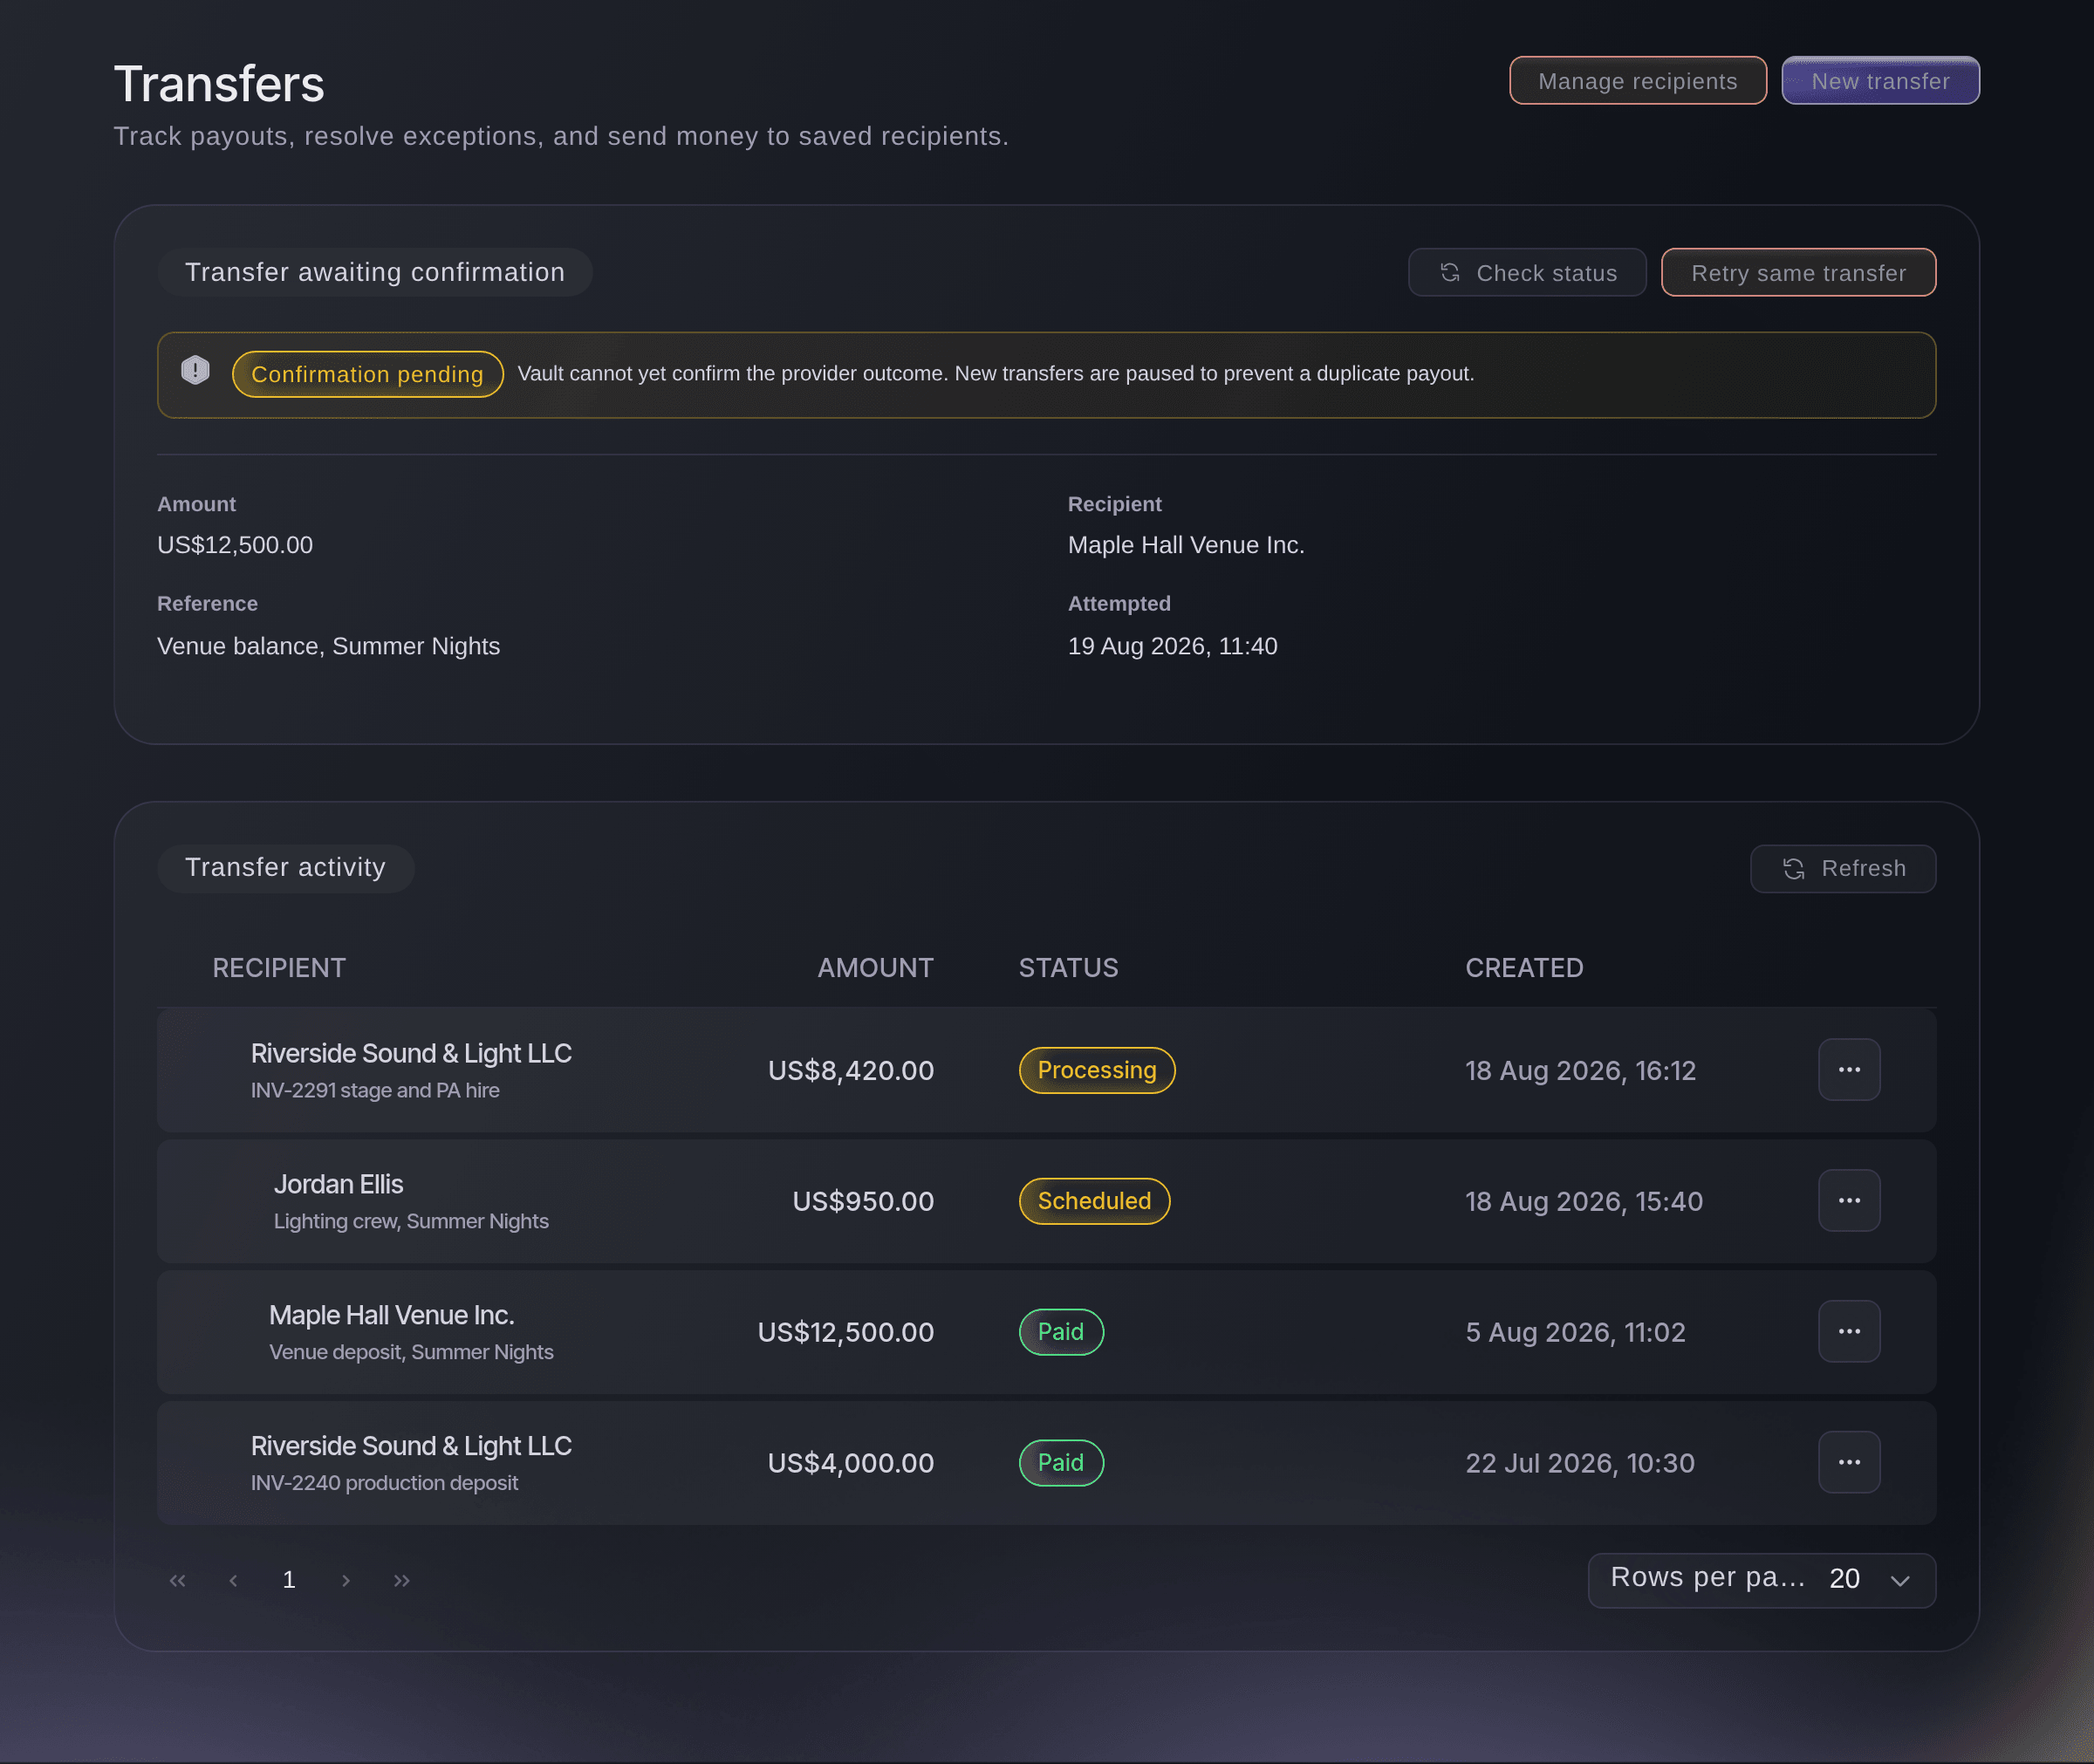Click US$12,500.00 amount in activity table
The image size is (2094, 1764).
coord(845,1333)
